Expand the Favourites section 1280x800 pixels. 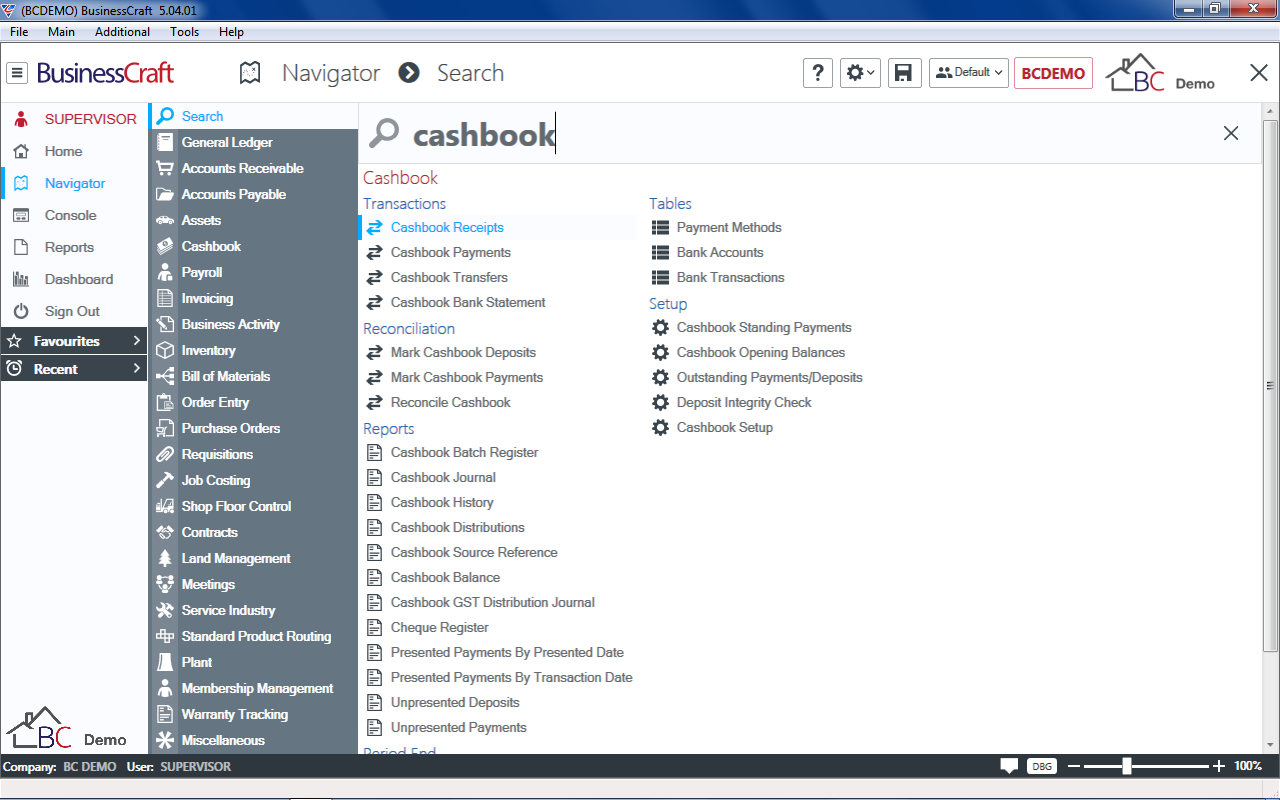74,341
